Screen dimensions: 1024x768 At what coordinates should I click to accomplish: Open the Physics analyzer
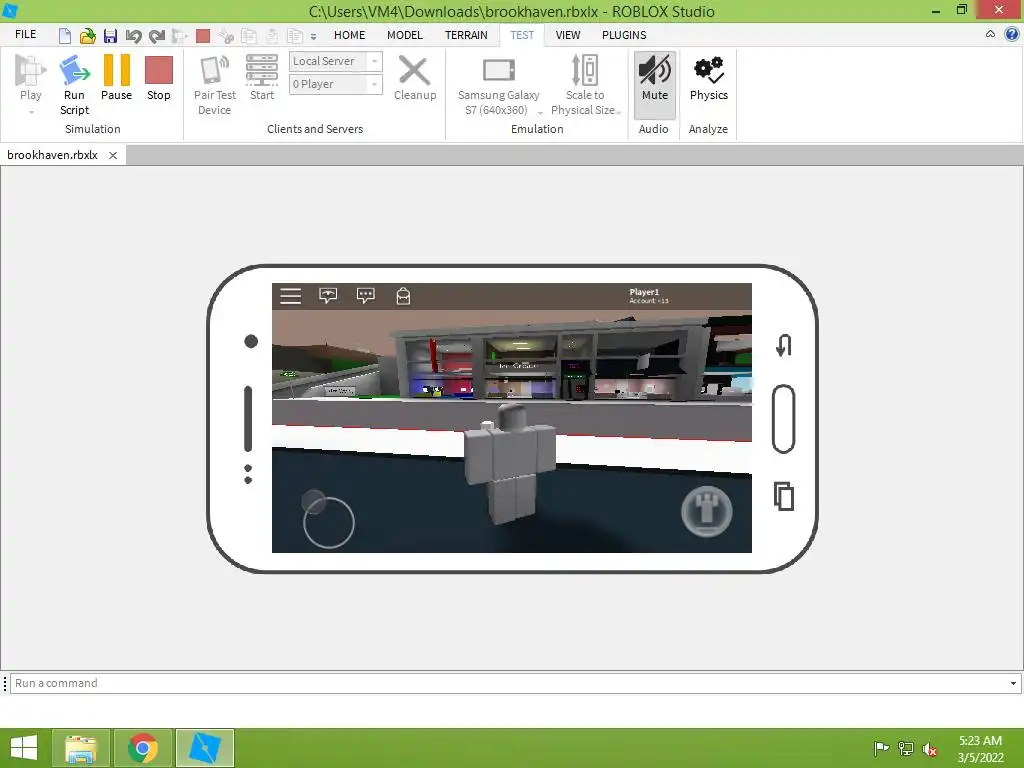point(709,77)
